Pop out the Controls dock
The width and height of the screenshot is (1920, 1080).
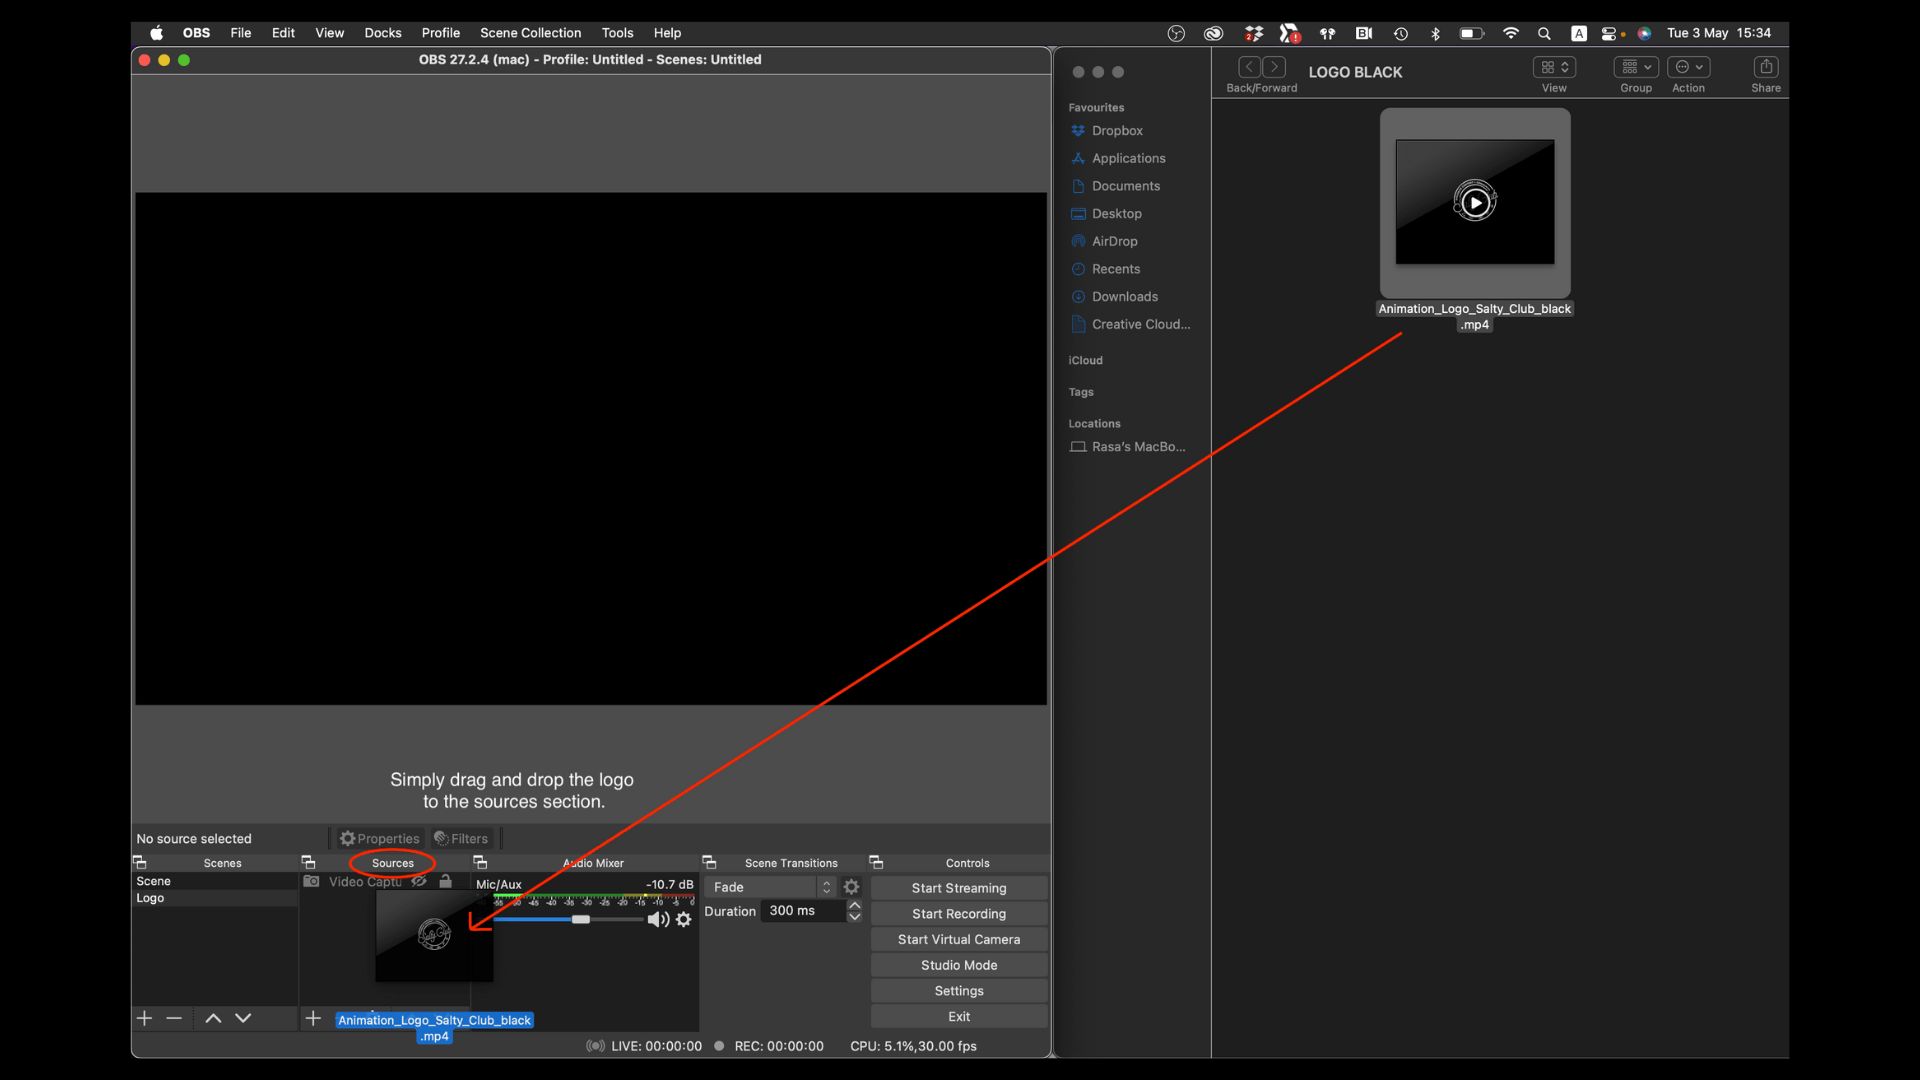[x=876, y=862]
